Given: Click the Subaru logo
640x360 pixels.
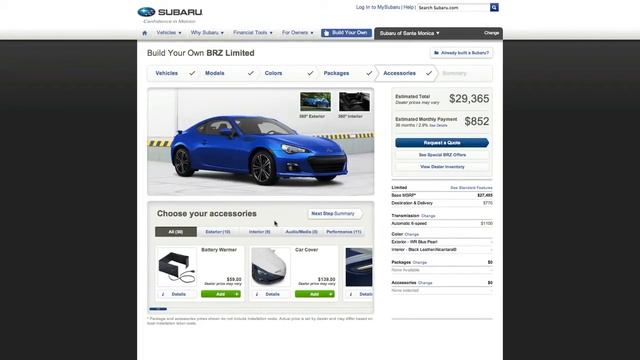Looking at the screenshot, I should 170,12.
